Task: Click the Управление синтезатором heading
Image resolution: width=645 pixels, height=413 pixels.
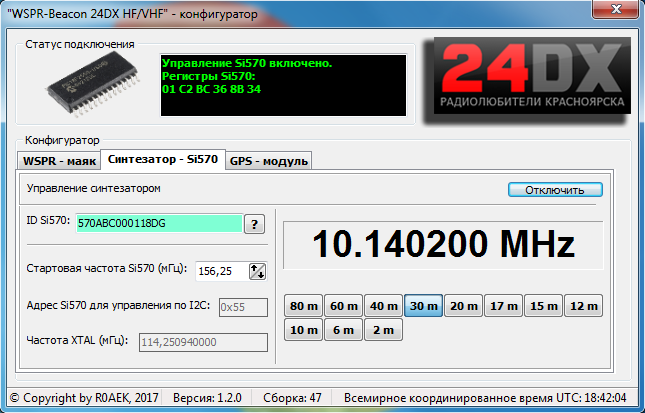Action: click(x=94, y=188)
